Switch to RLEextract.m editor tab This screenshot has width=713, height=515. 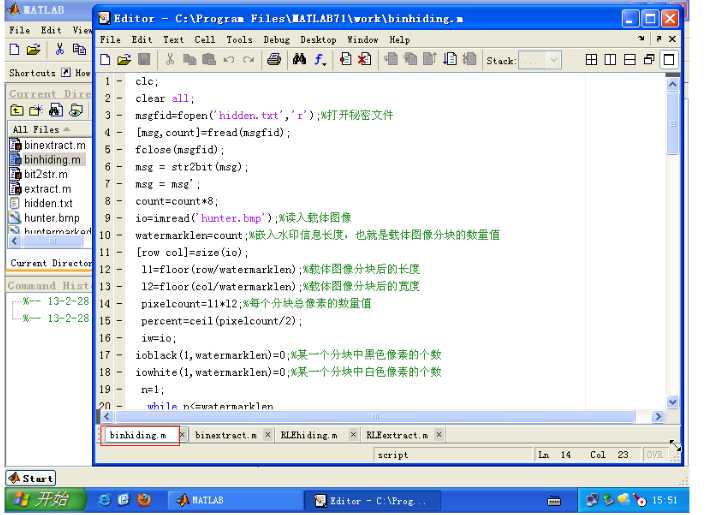click(x=397, y=435)
